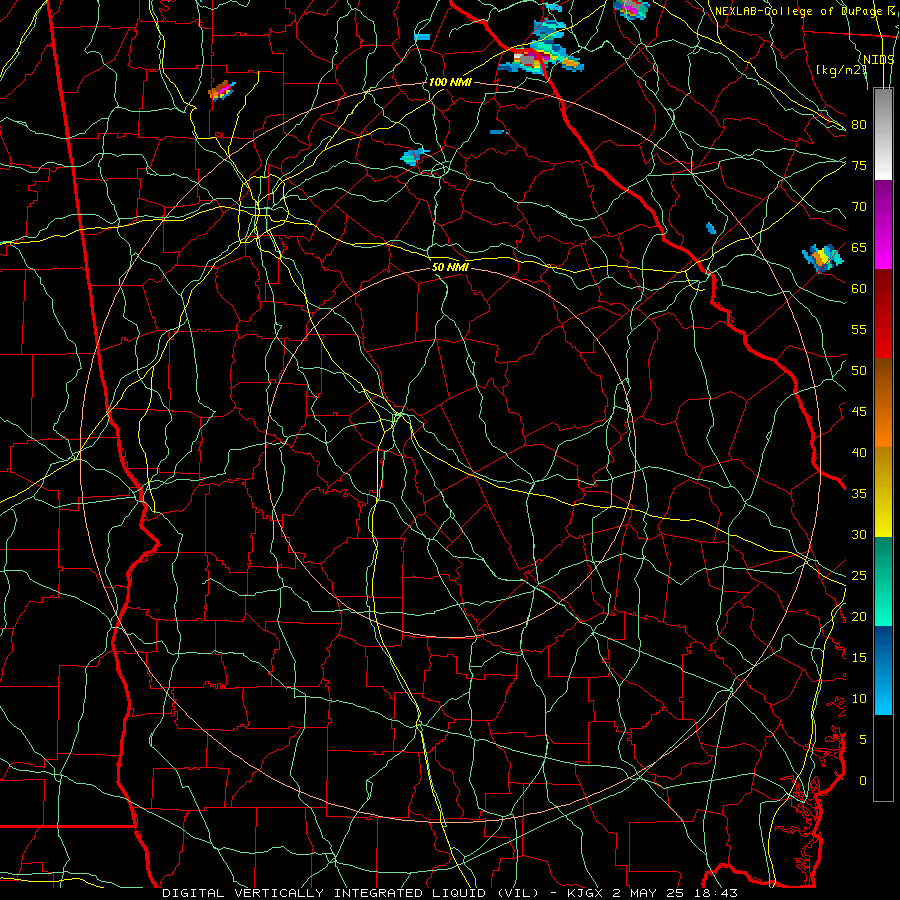Click the NIDS label above the scale
900x900 pixels.
879,60
